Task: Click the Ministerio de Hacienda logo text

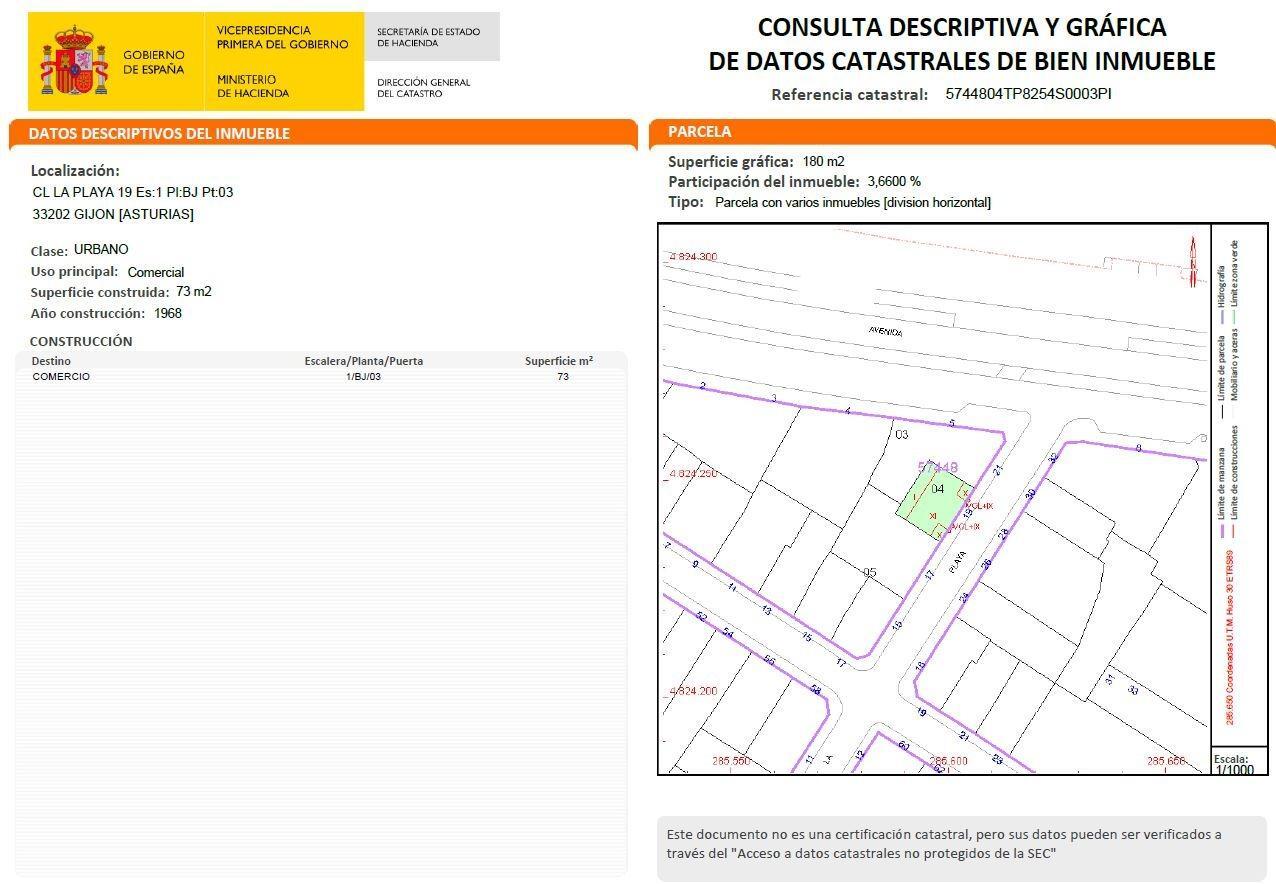Action: pos(252,86)
